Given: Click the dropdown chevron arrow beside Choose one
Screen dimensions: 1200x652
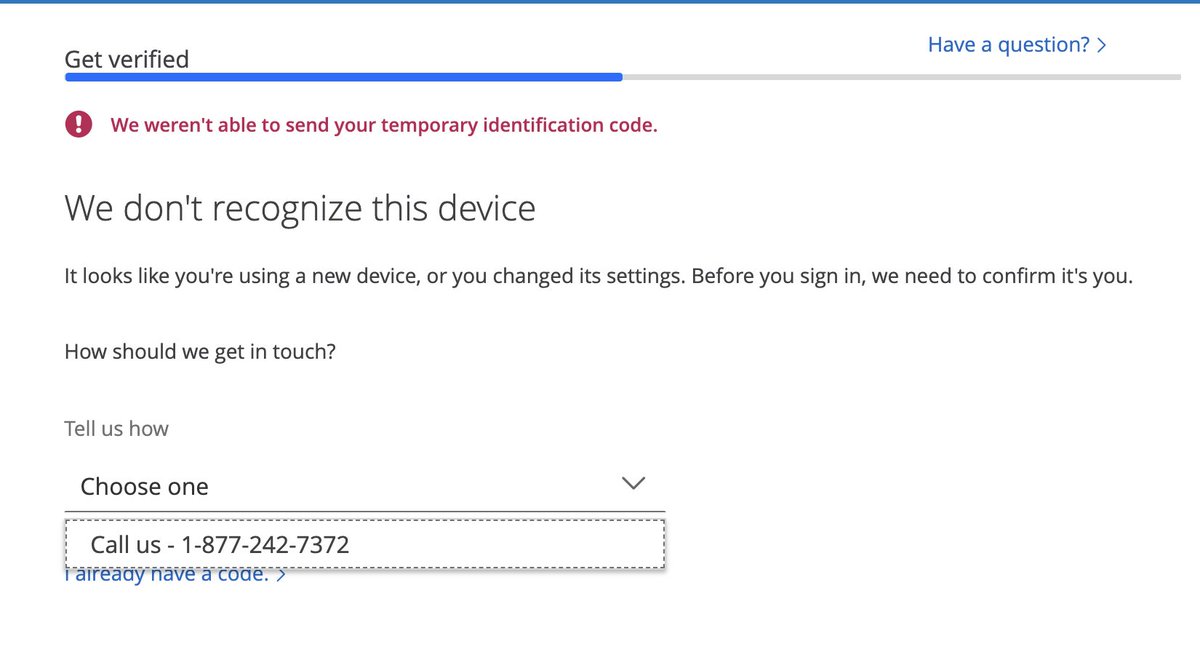Looking at the screenshot, I should point(633,483).
